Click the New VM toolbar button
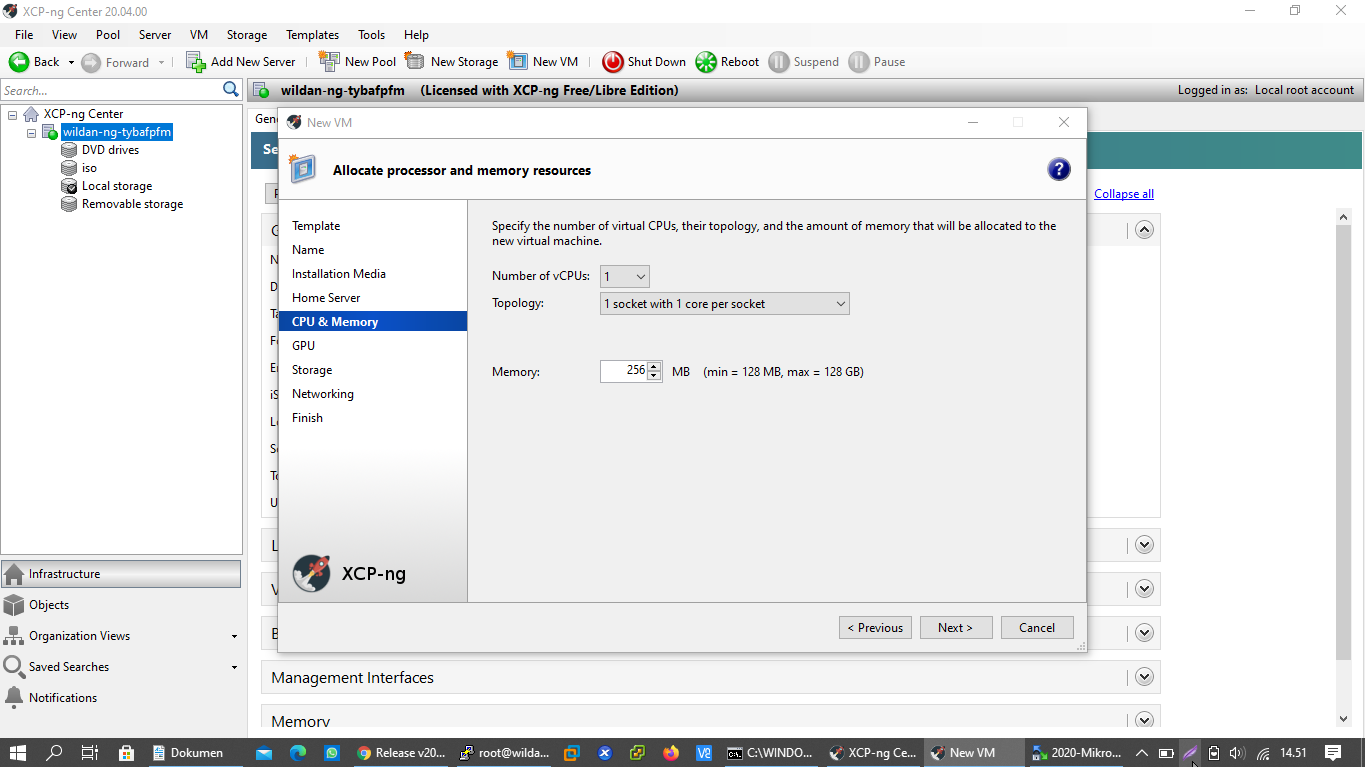Screen dimensions: 1365x767 coord(543,61)
